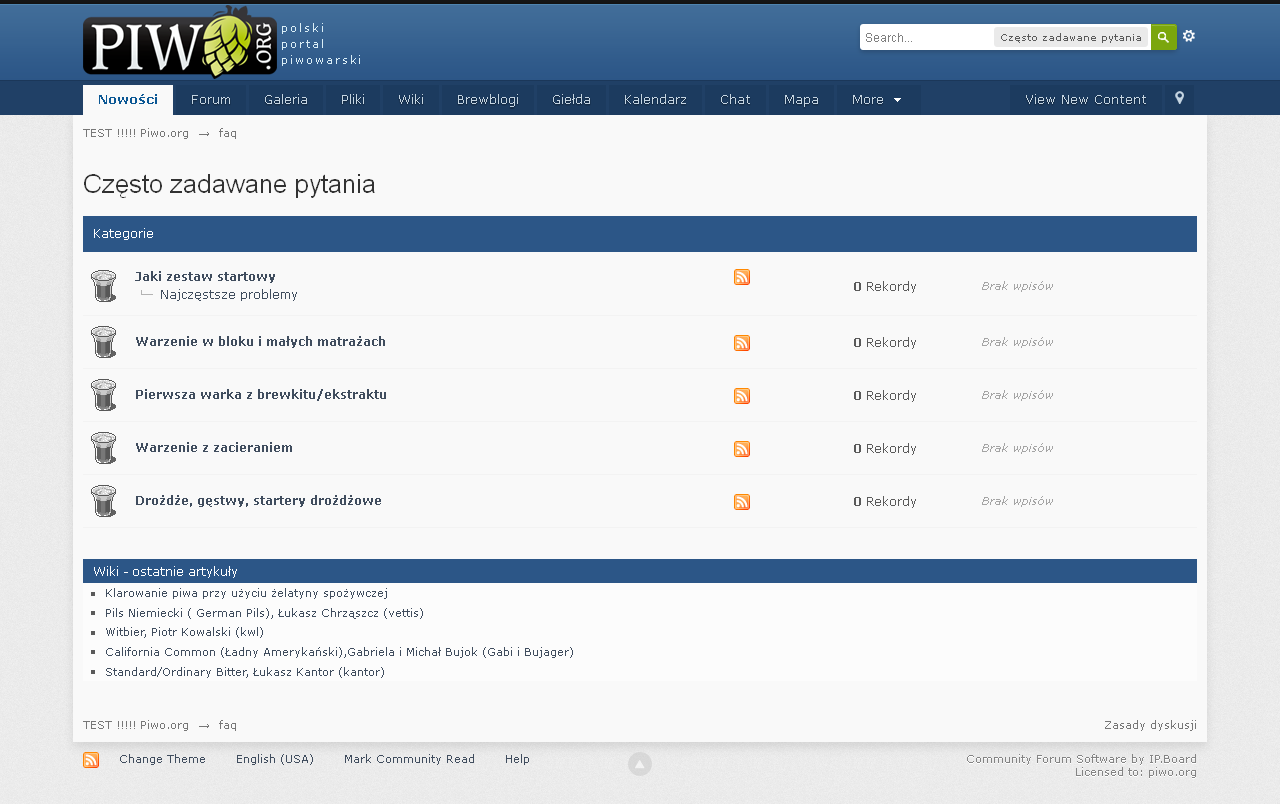1280x804 pixels.
Task: Click the green search magnifier button
Action: pos(1163,37)
